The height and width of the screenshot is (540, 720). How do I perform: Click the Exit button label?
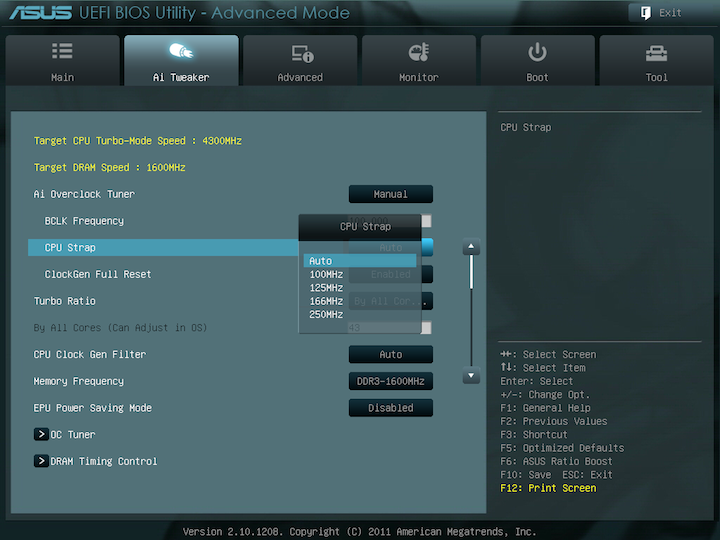tap(670, 13)
